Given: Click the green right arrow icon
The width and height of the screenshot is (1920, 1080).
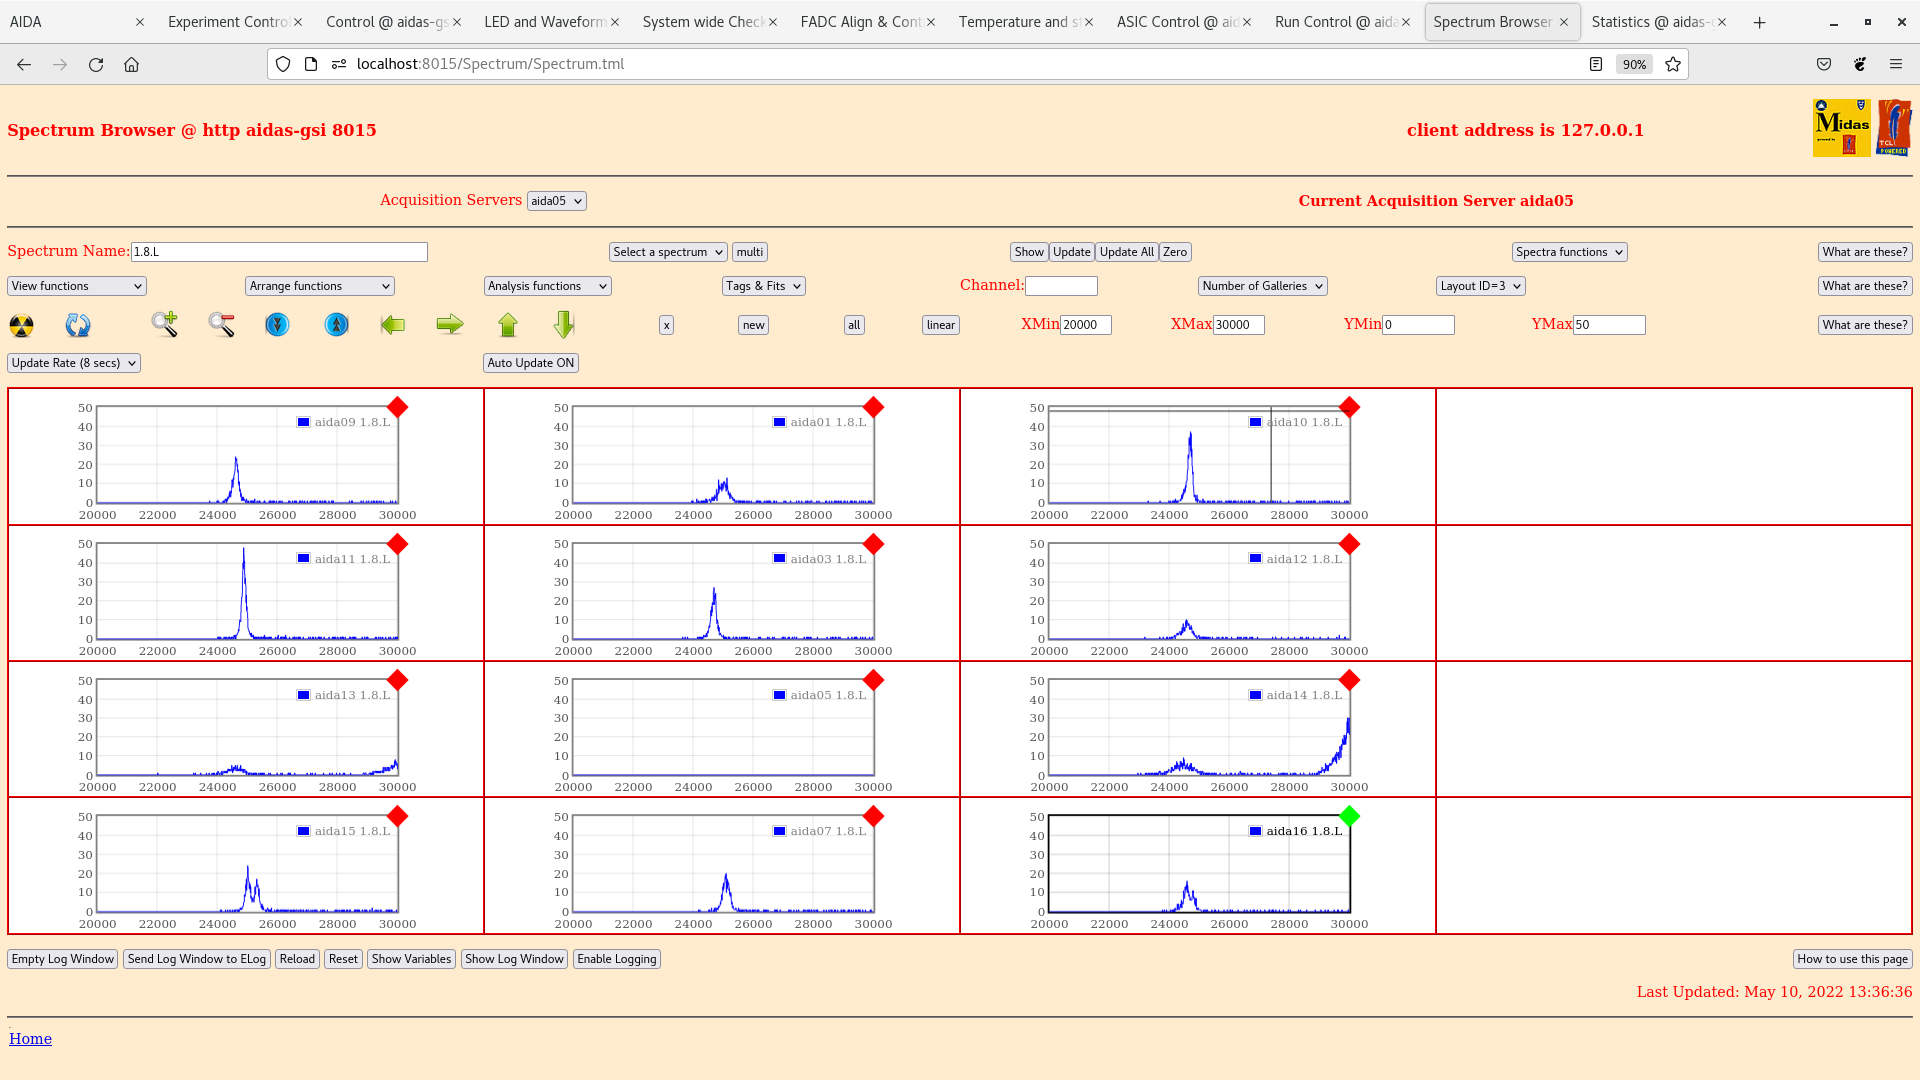Looking at the screenshot, I should point(450,324).
